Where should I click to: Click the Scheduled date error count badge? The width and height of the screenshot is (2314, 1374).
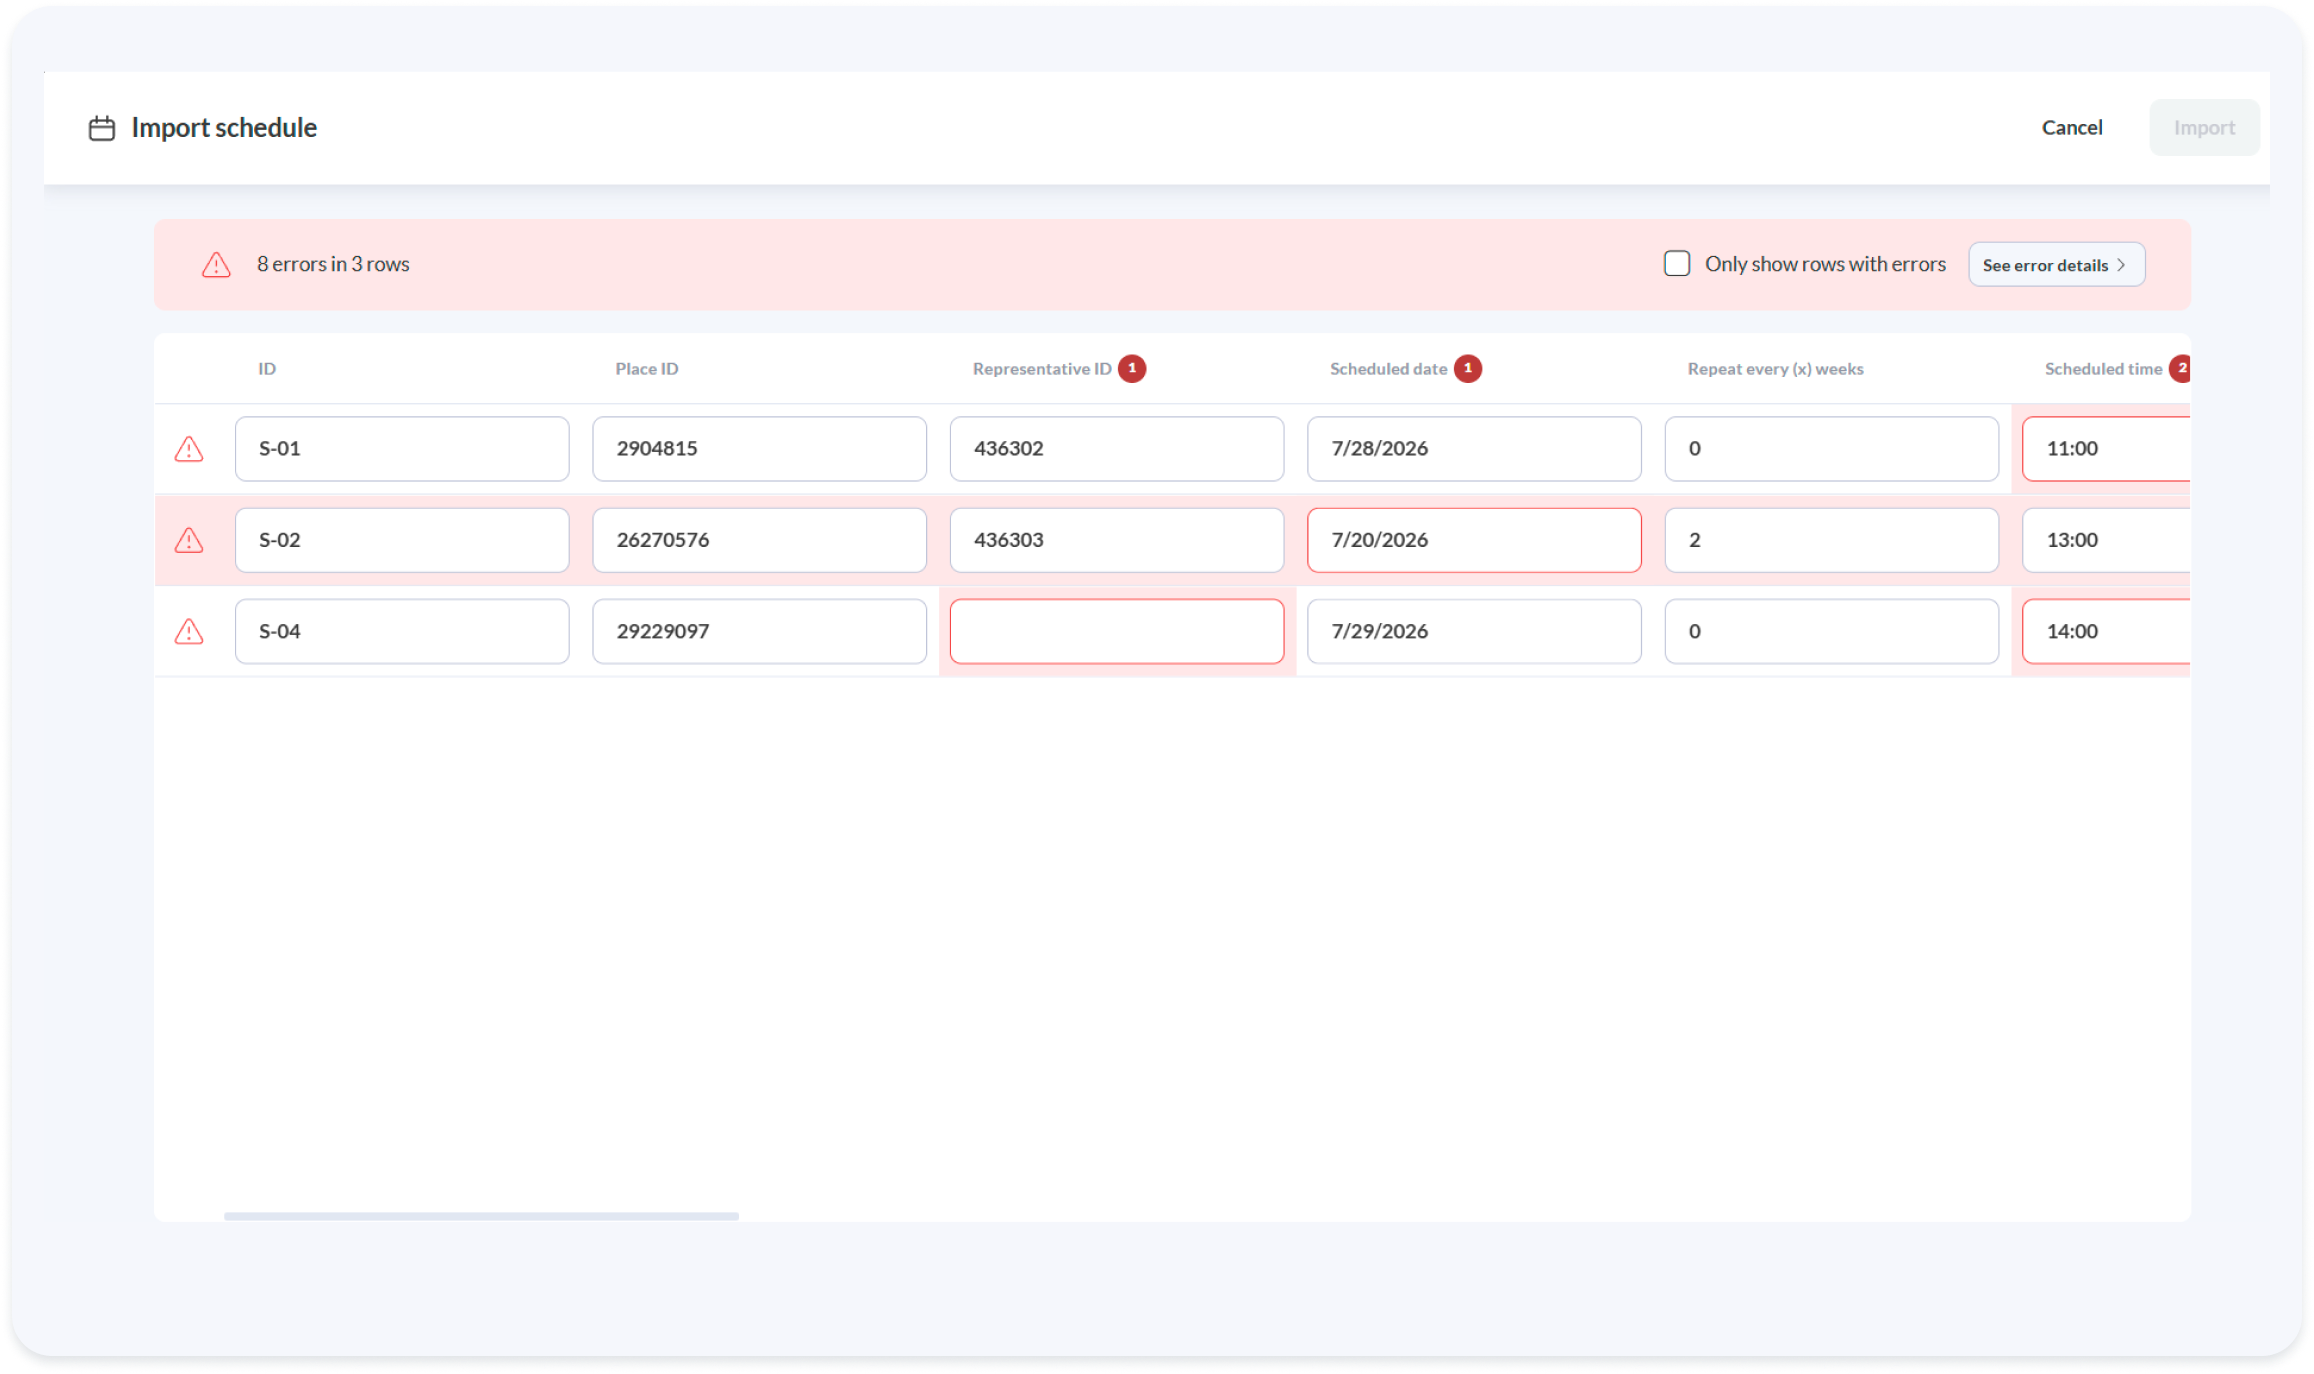click(1468, 369)
